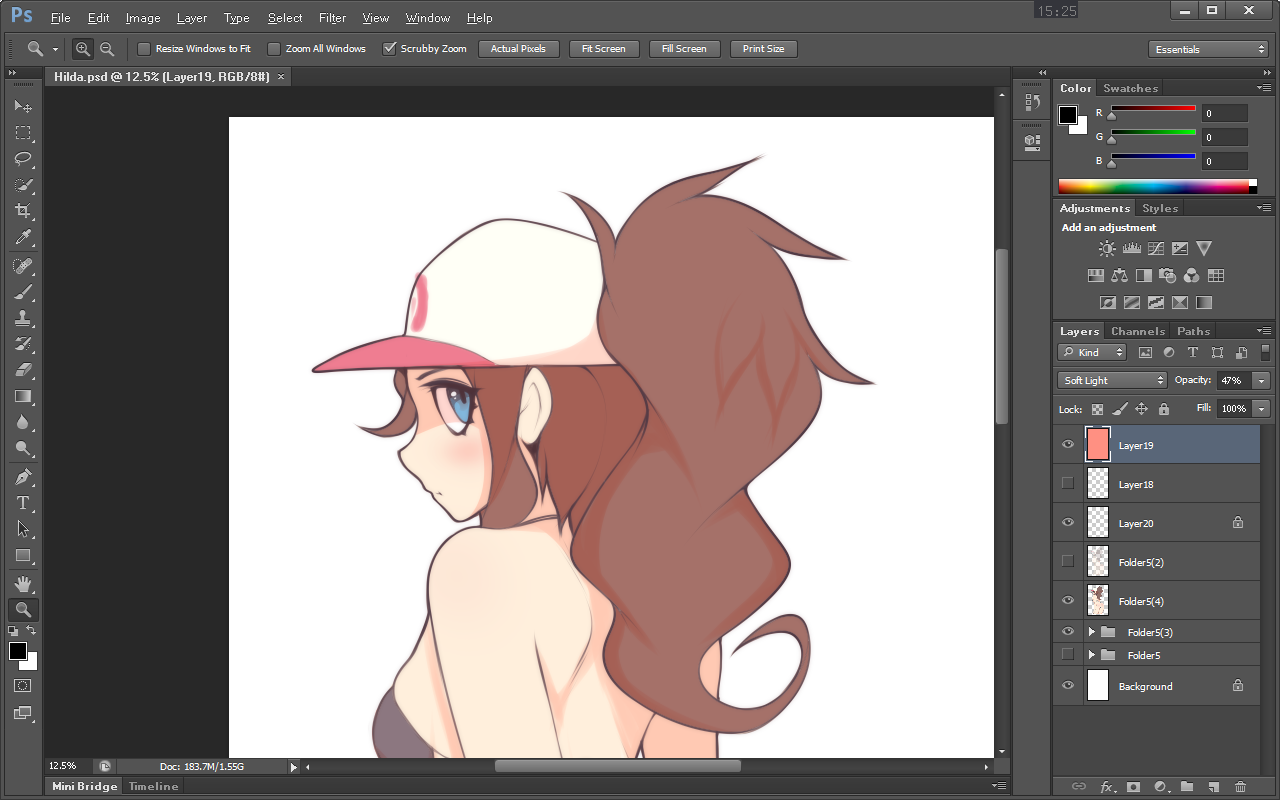The width and height of the screenshot is (1280, 800).
Task: Open the Window menu
Action: [x=427, y=18]
